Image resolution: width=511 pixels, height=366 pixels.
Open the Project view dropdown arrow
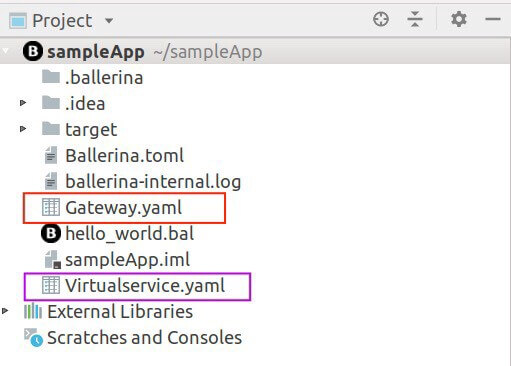pyautogui.click(x=109, y=21)
